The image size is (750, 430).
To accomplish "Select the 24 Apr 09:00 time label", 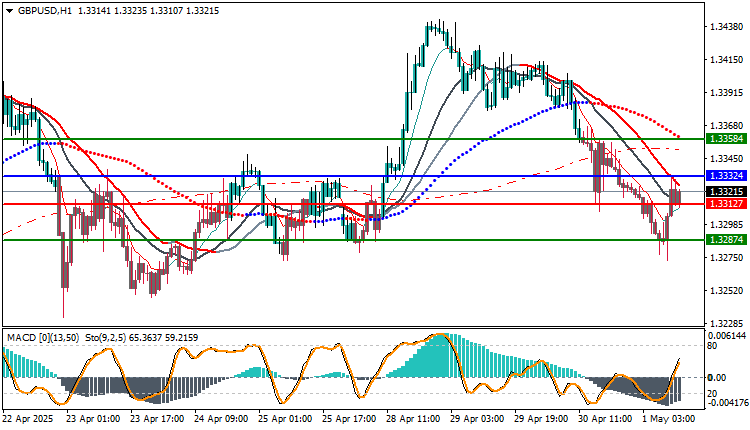I will click(221, 419).
